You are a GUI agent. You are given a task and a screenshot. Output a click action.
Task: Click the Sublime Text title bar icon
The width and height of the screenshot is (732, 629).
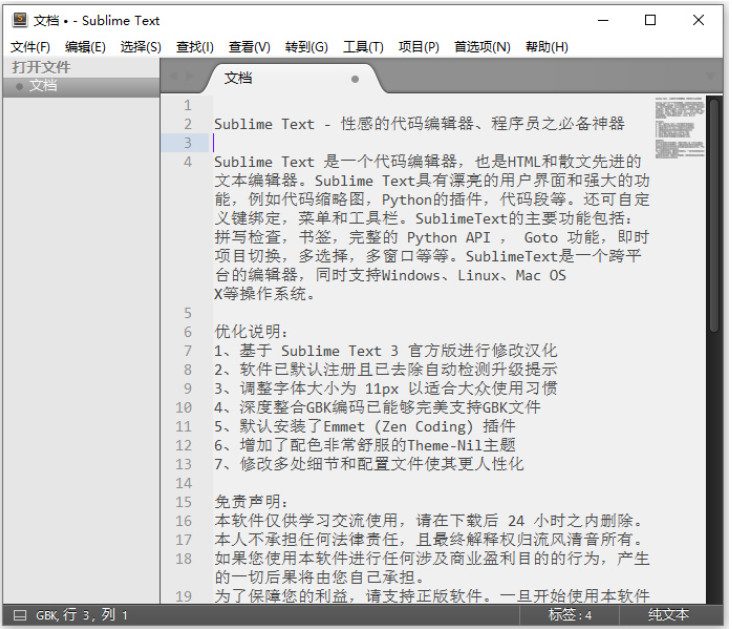[20, 20]
